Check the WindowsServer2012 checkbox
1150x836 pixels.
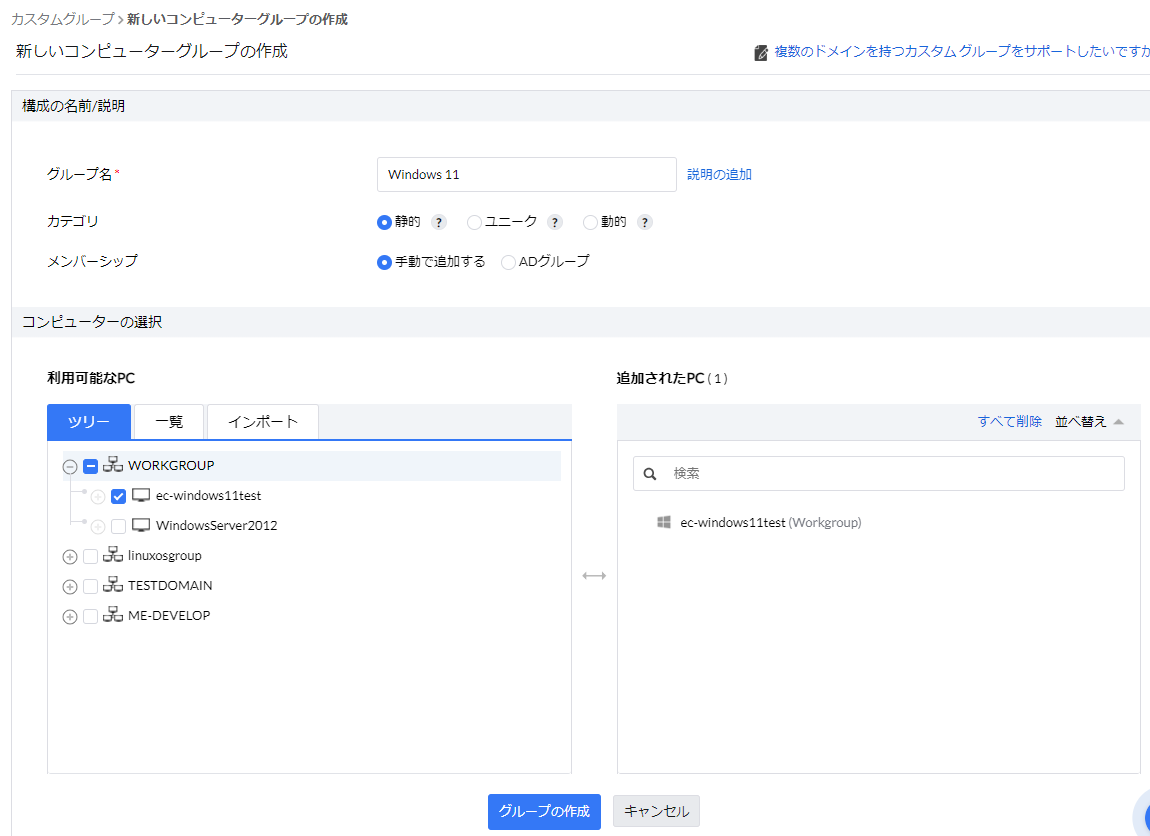[119, 526]
